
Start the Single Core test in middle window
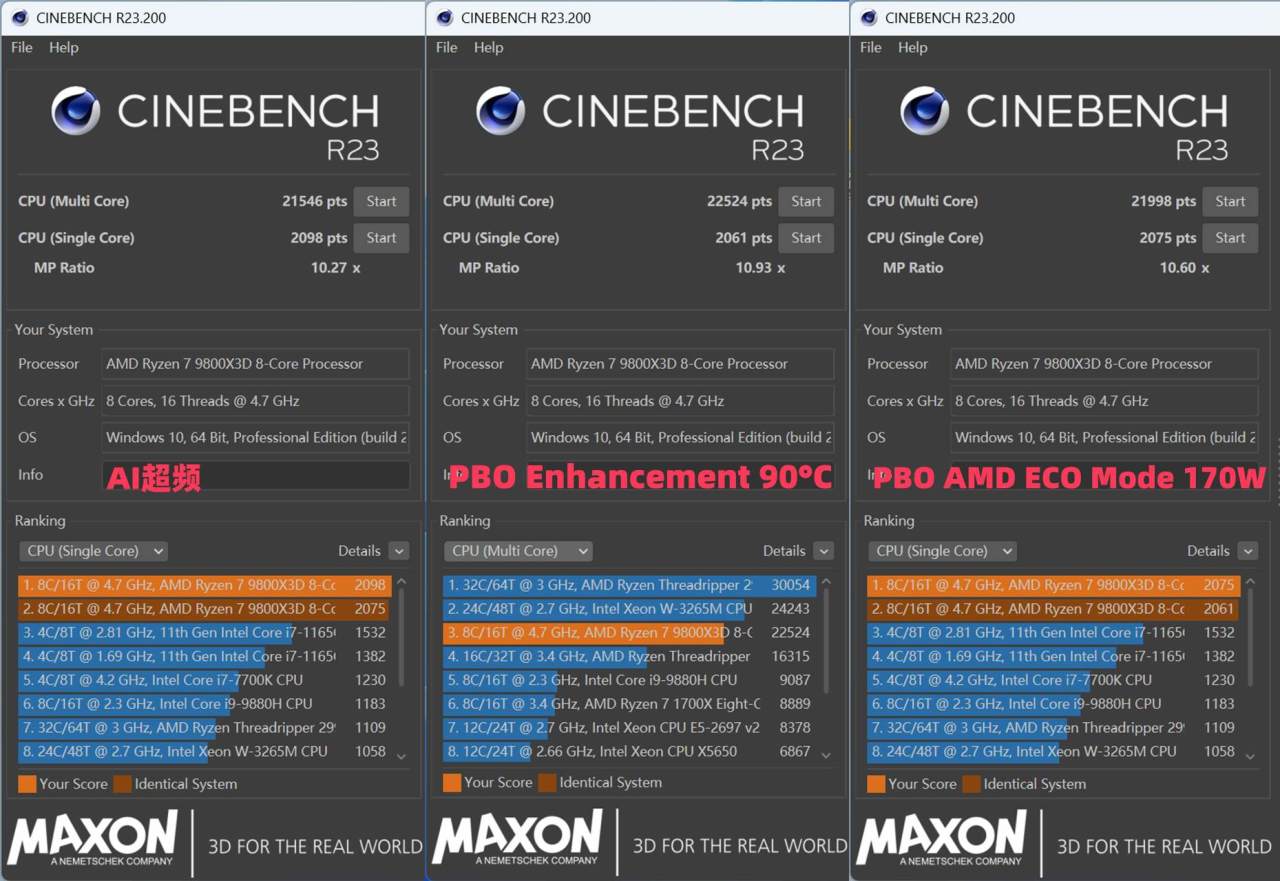click(x=806, y=238)
